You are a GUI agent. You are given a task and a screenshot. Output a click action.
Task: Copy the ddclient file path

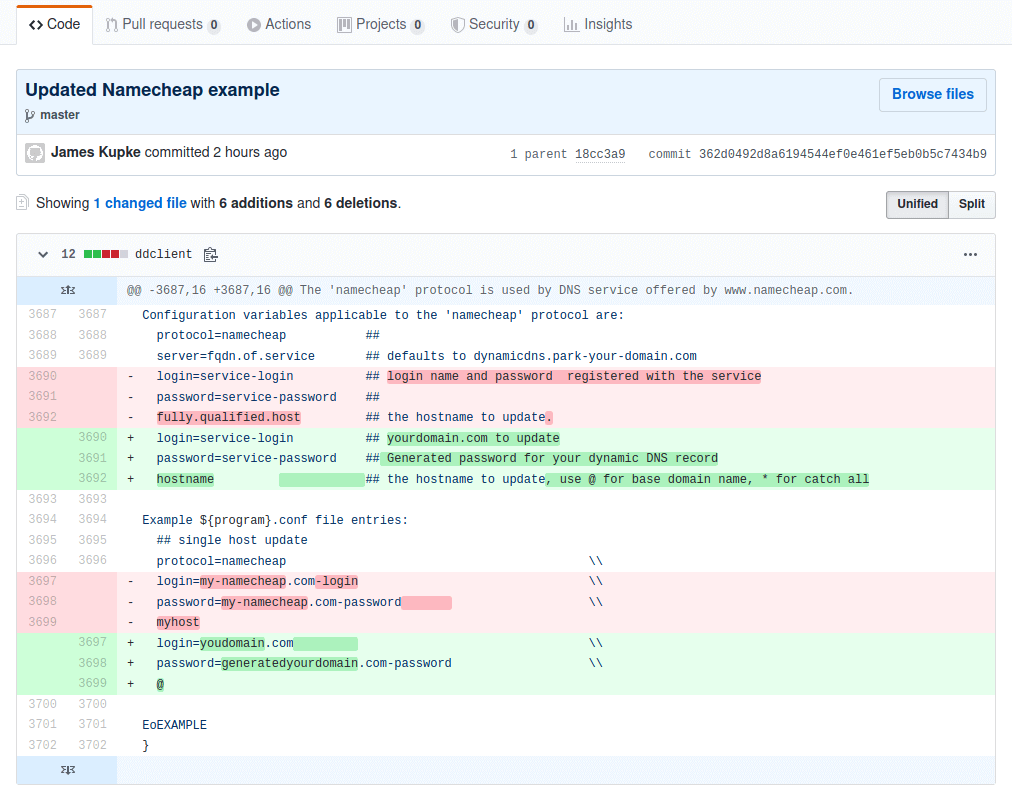[x=210, y=254]
